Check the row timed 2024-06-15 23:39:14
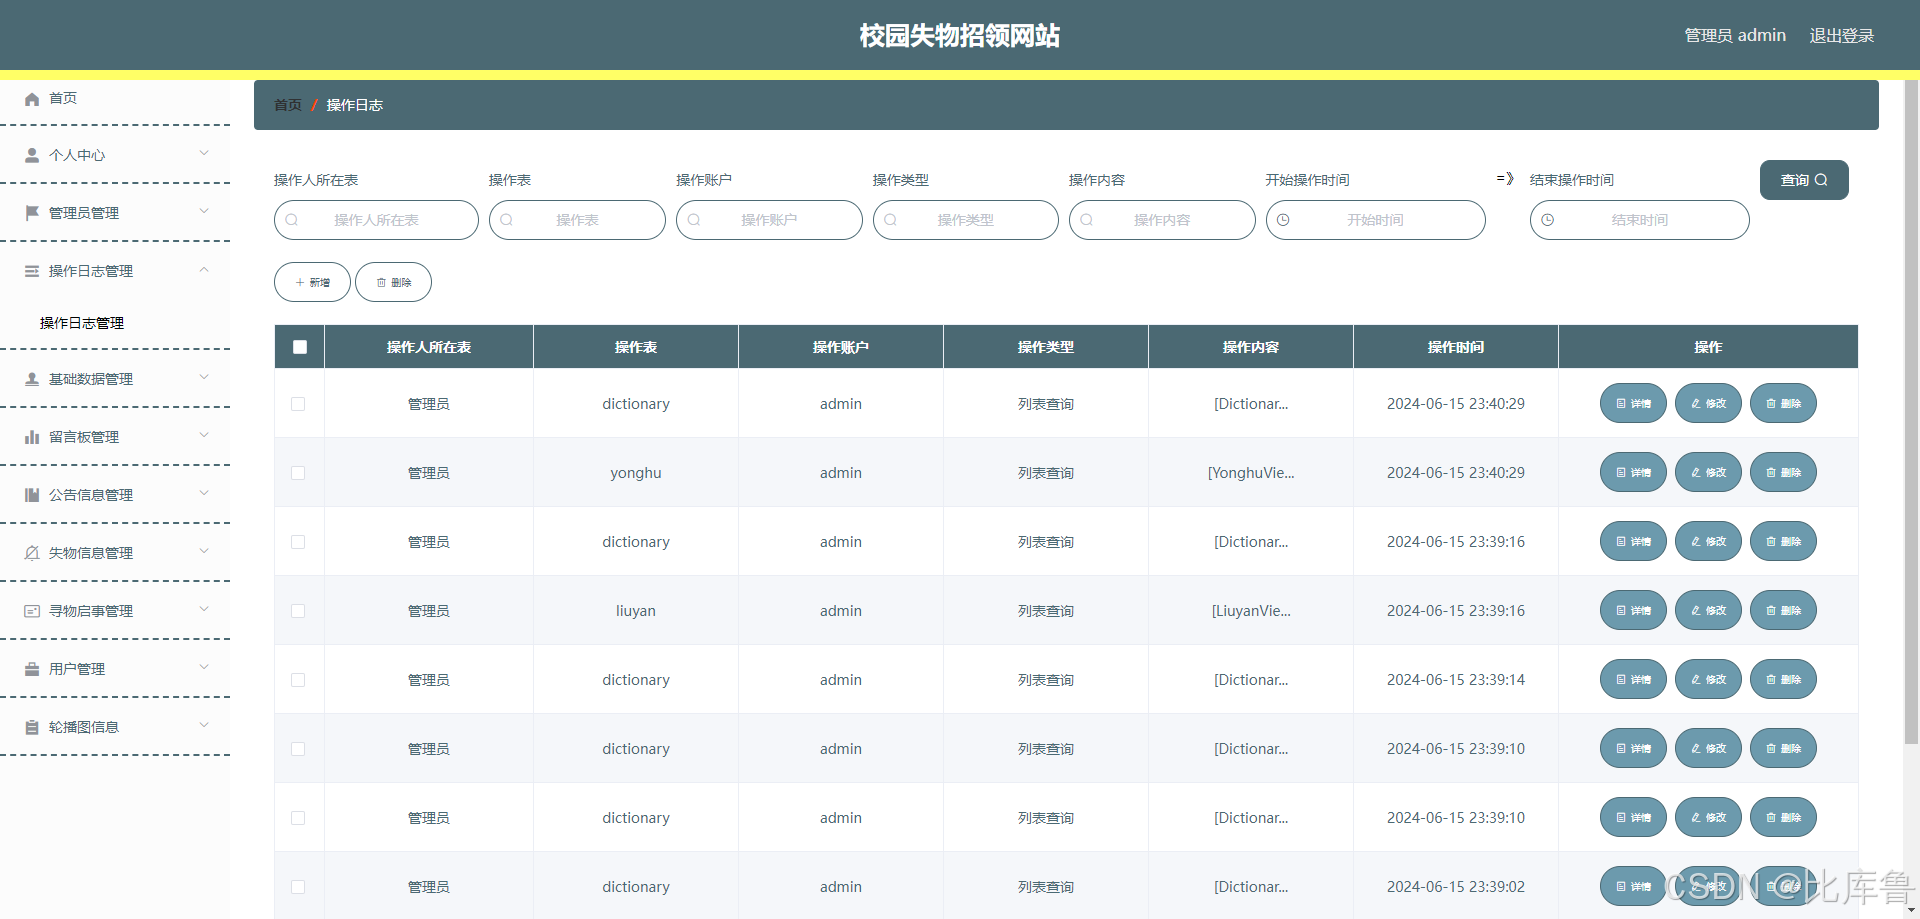The height and width of the screenshot is (919, 1920). point(298,680)
